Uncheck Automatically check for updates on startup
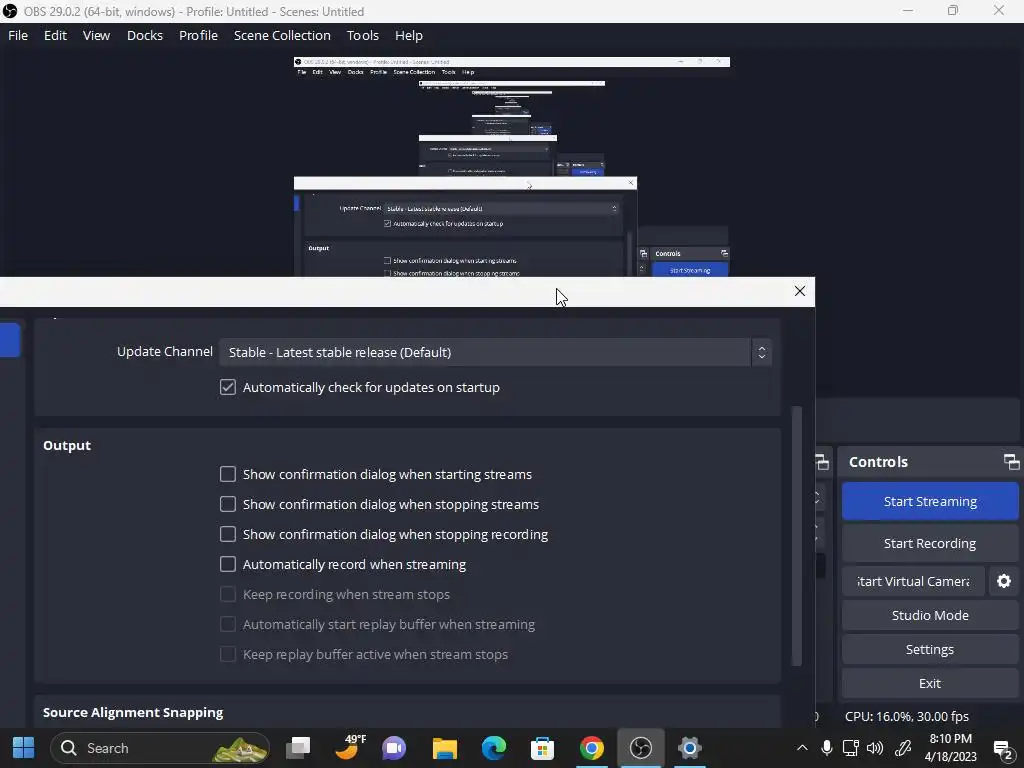The width and height of the screenshot is (1024, 768). click(x=227, y=387)
